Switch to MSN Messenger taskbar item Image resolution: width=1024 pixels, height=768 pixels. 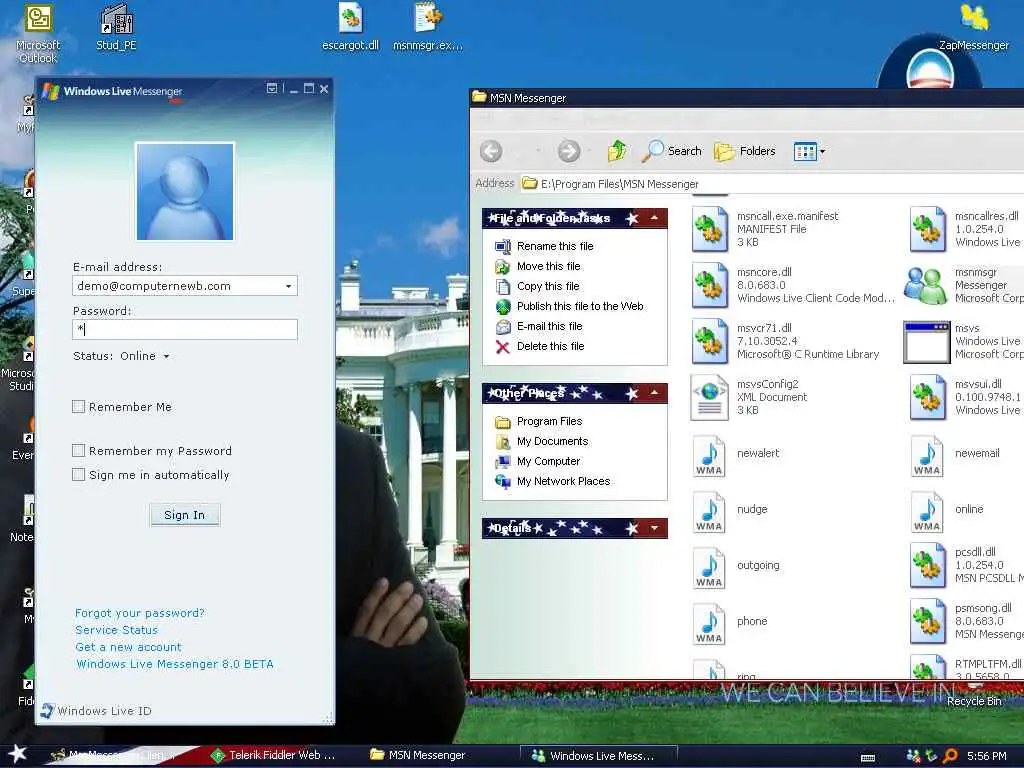tap(418, 756)
